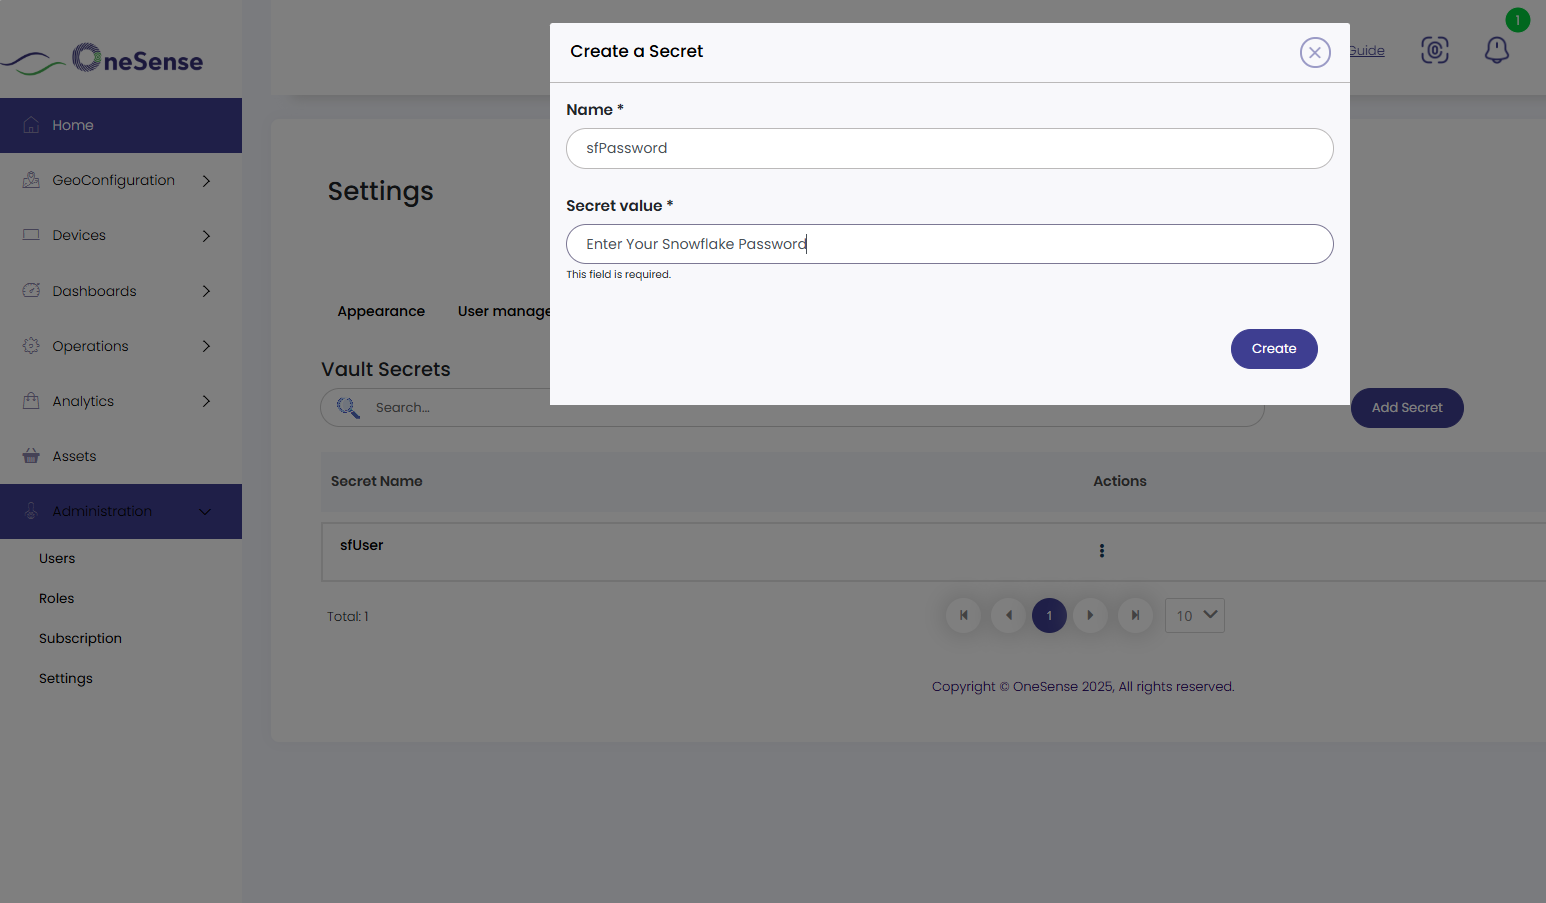The width and height of the screenshot is (1546, 903).
Task: Go to next page arrow
Action: pyautogui.click(x=1090, y=616)
